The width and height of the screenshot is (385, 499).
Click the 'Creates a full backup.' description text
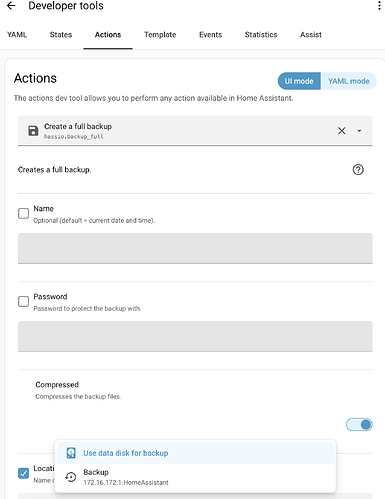[54, 170]
